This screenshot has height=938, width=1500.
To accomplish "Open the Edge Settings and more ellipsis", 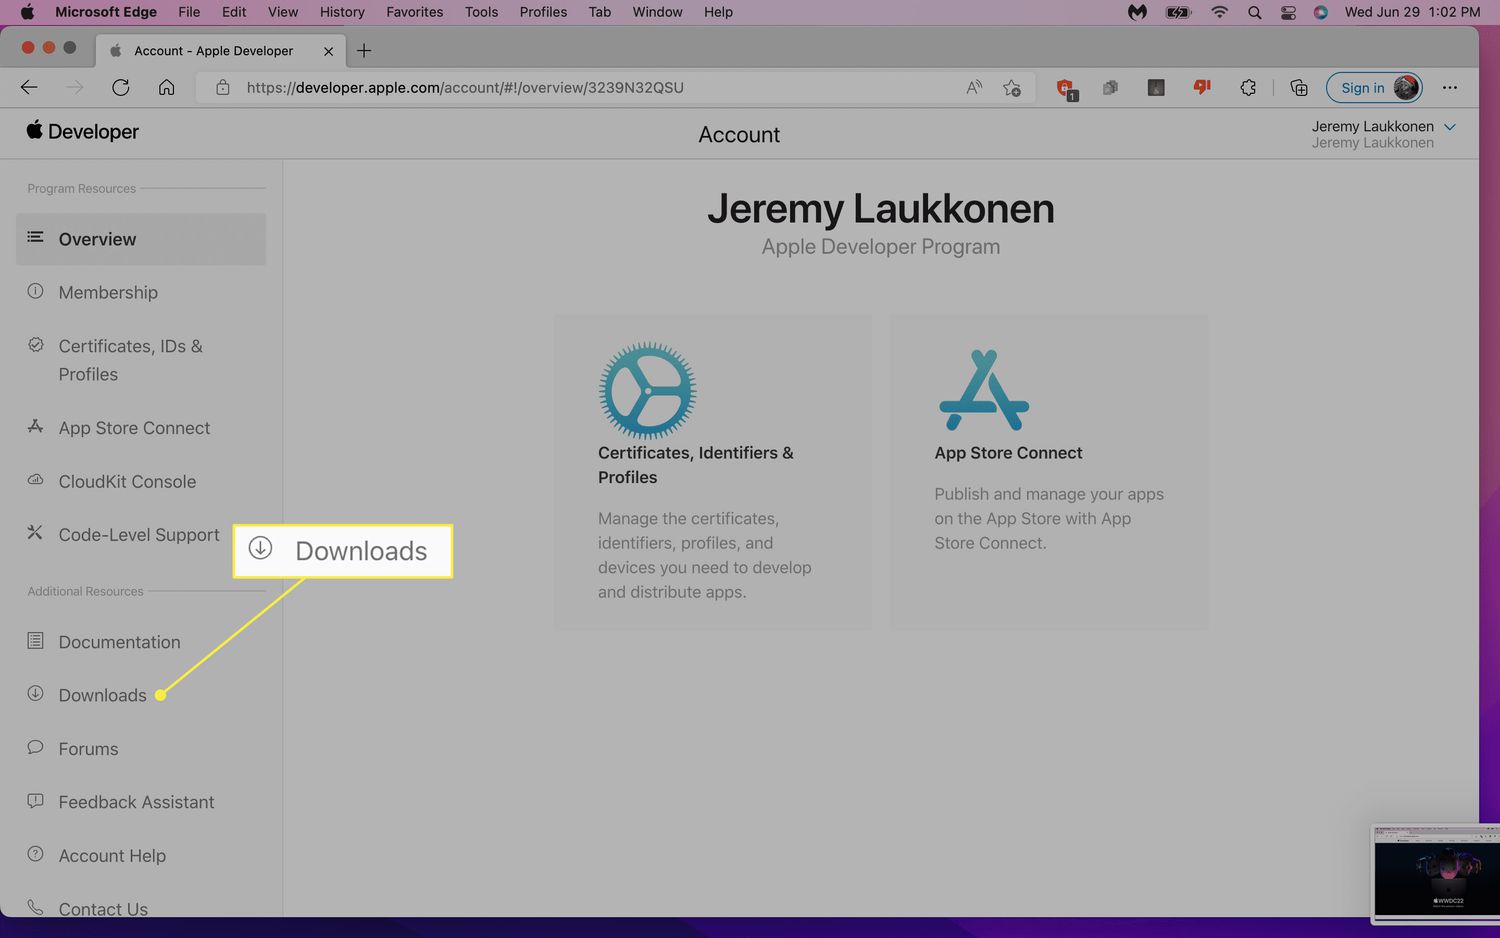I will pos(1450,88).
